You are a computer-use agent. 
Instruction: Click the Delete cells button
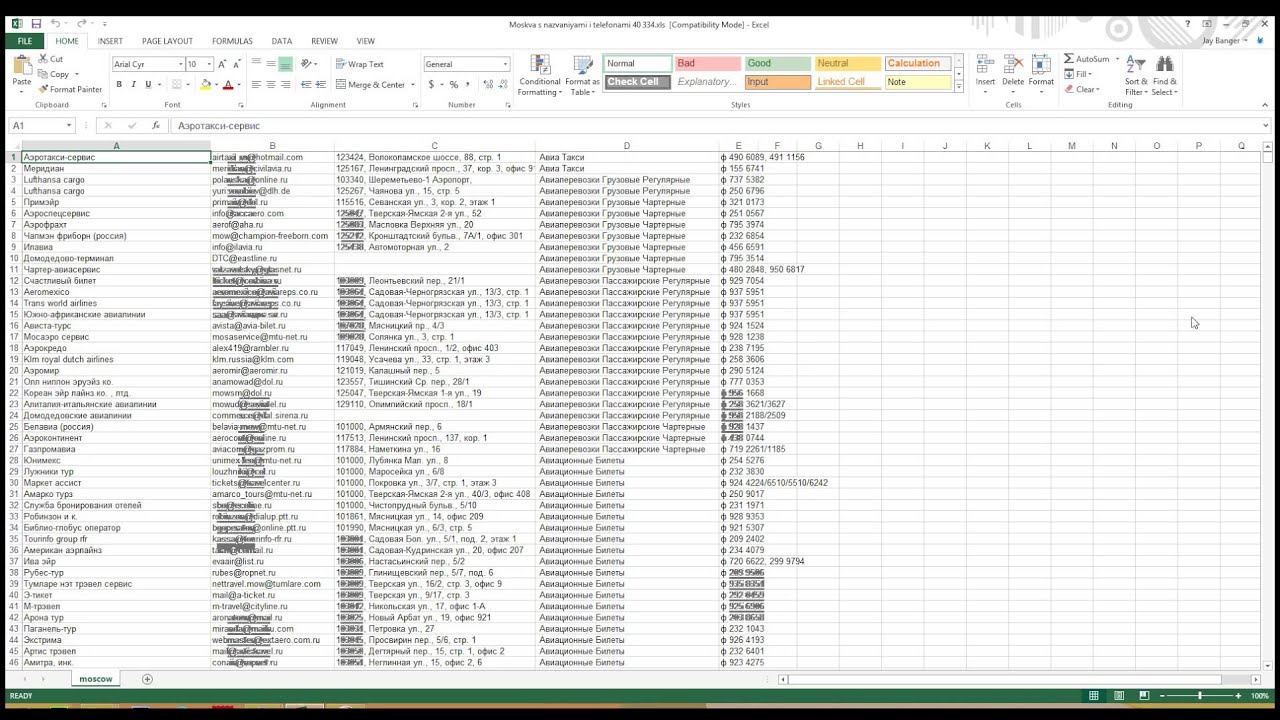pyautogui.click(x=1013, y=75)
